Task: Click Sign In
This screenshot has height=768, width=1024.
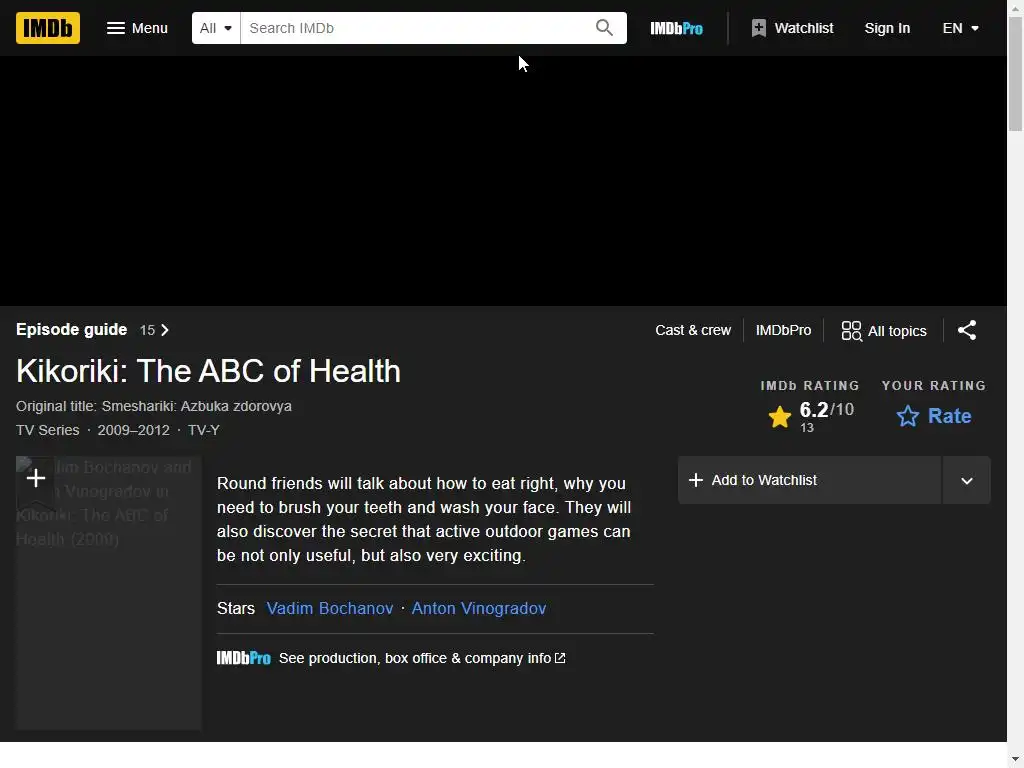Action: pyautogui.click(x=887, y=28)
